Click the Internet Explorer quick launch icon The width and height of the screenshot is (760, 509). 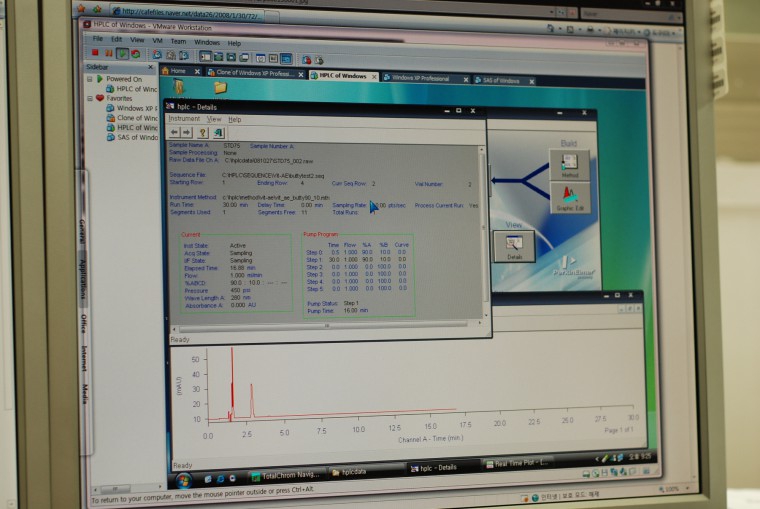click(x=221, y=478)
